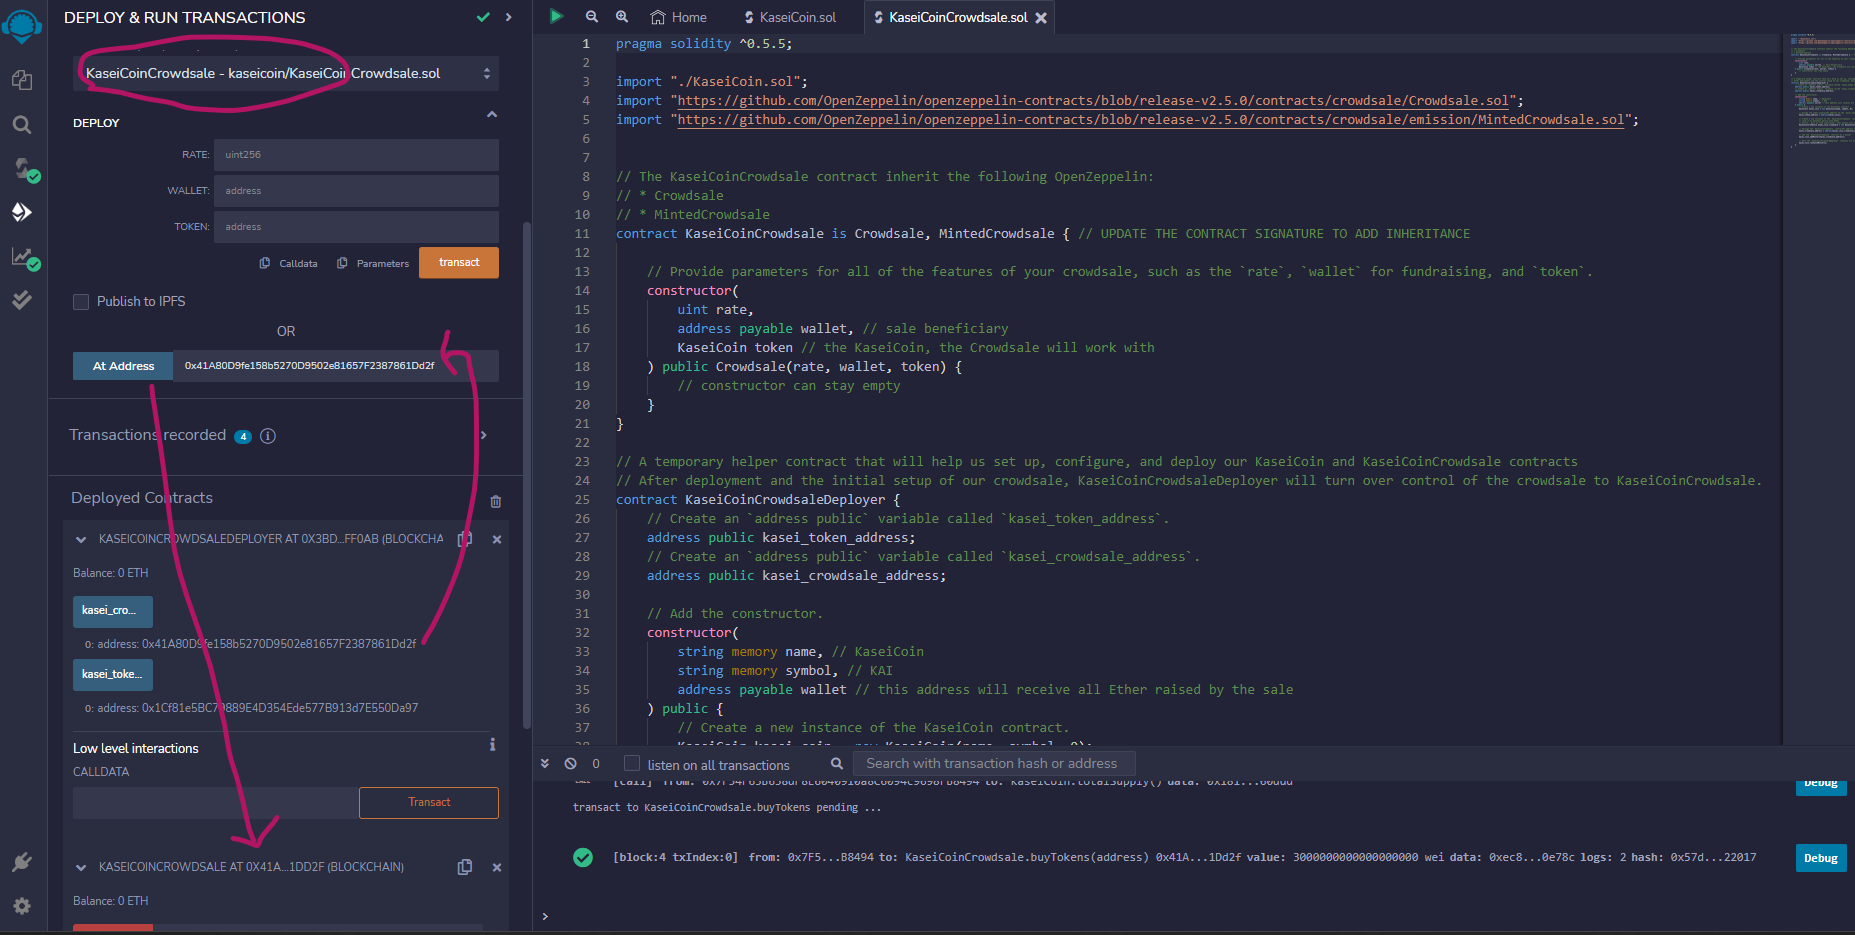Viewport: 1855px width, 935px height.
Task: Click pending transaction count zero
Action: point(596,763)
